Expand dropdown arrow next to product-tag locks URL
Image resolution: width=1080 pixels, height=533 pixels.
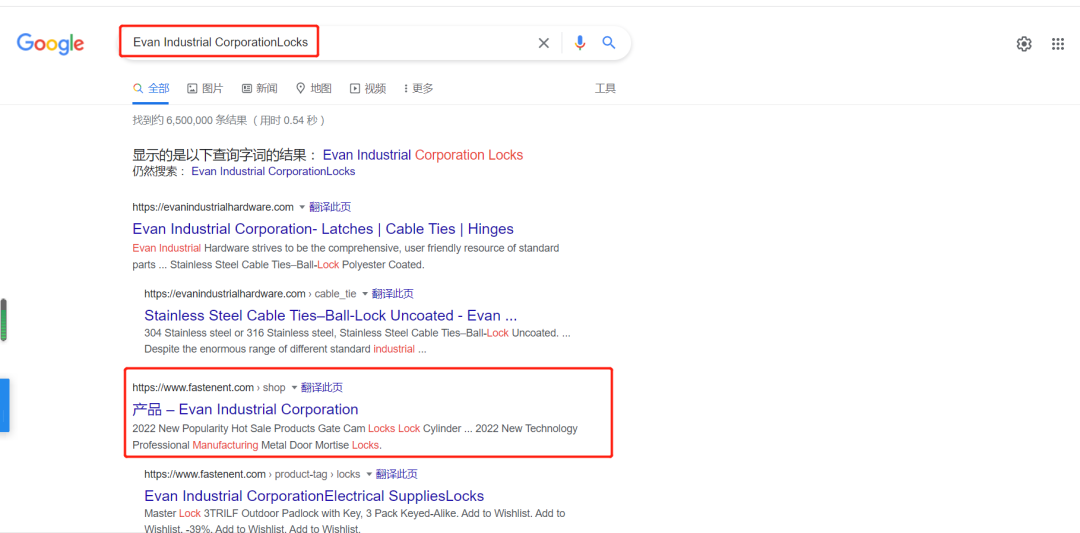pyautogui.click(x=368, y=474)
